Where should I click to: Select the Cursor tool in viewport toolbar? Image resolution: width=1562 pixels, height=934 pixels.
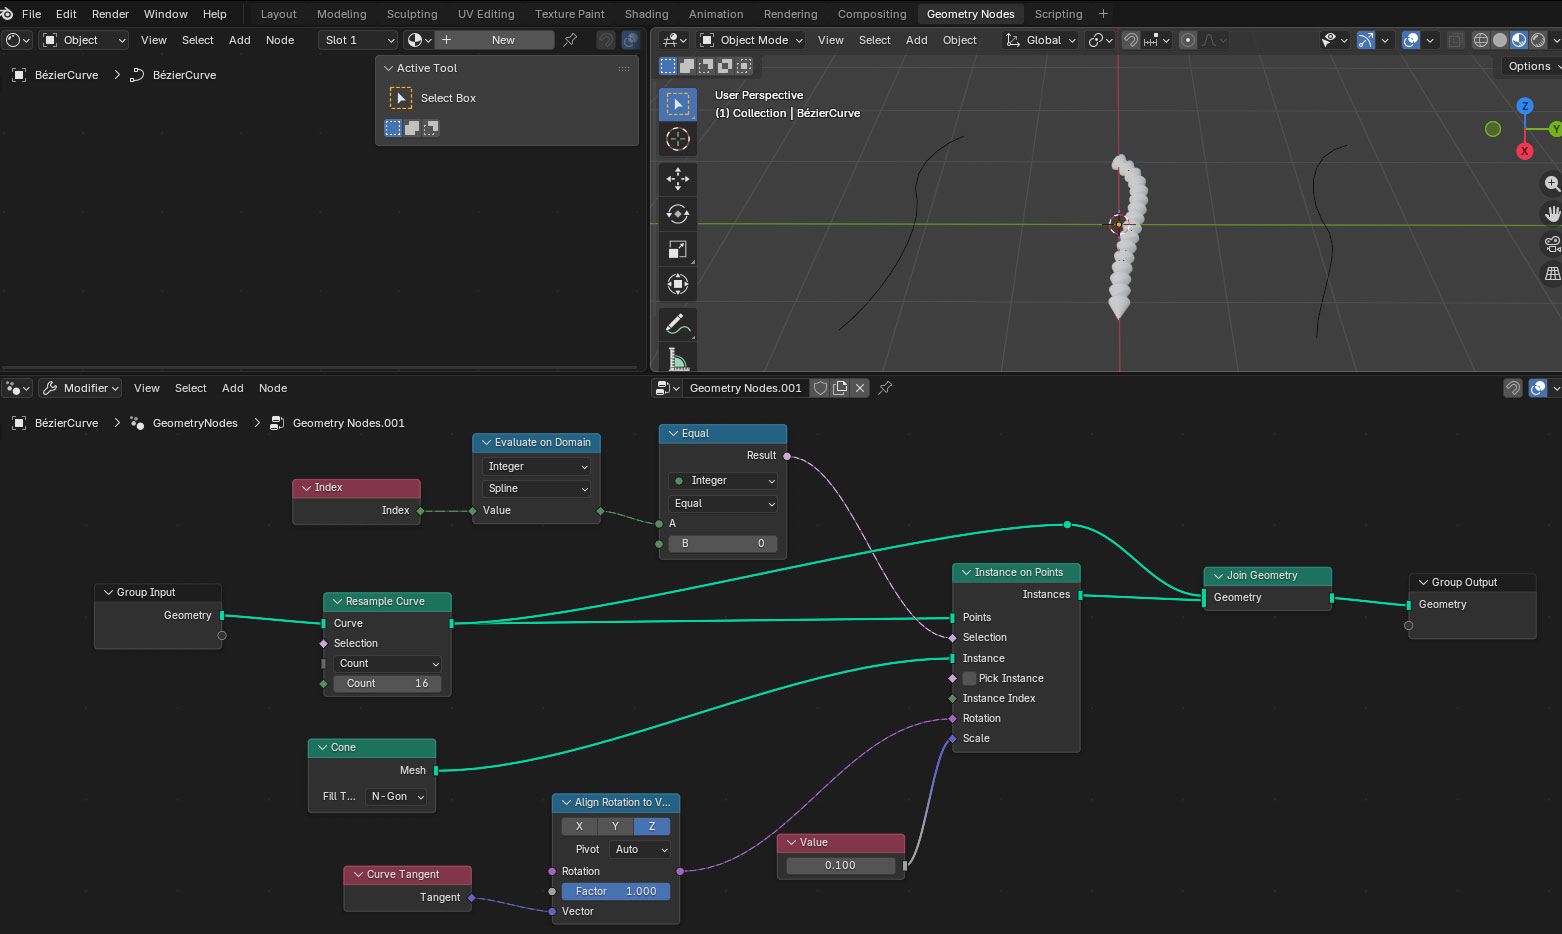point(678,140)
